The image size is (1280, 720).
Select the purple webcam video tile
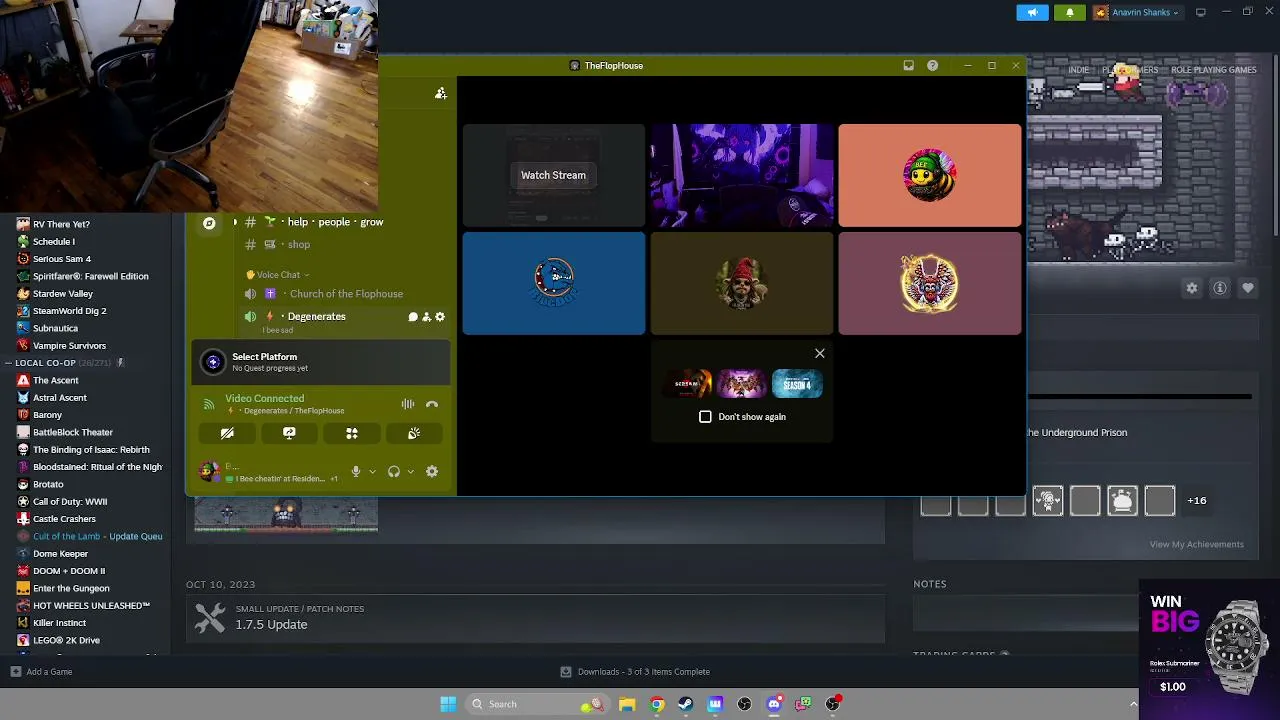pyautogui.click(x=741, y=175)
